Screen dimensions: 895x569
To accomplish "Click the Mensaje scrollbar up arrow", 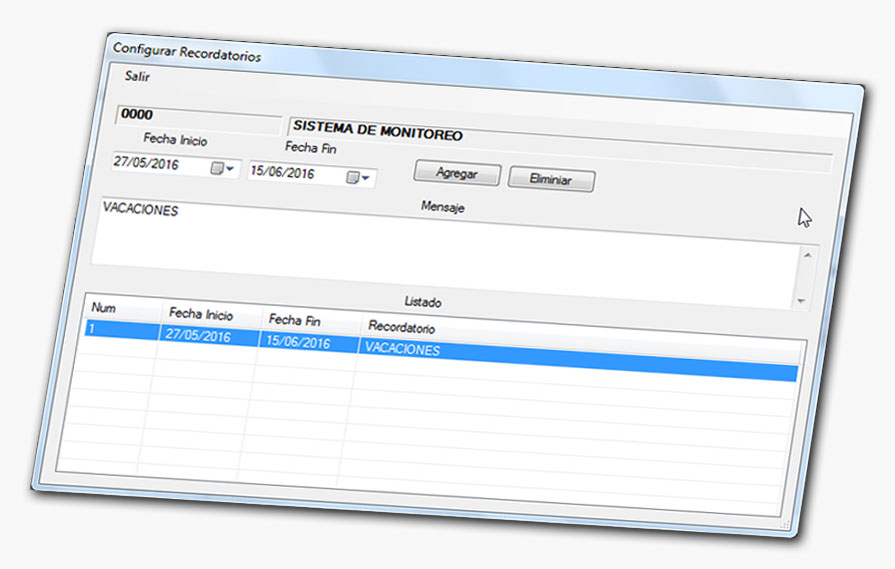I will 806,255.
